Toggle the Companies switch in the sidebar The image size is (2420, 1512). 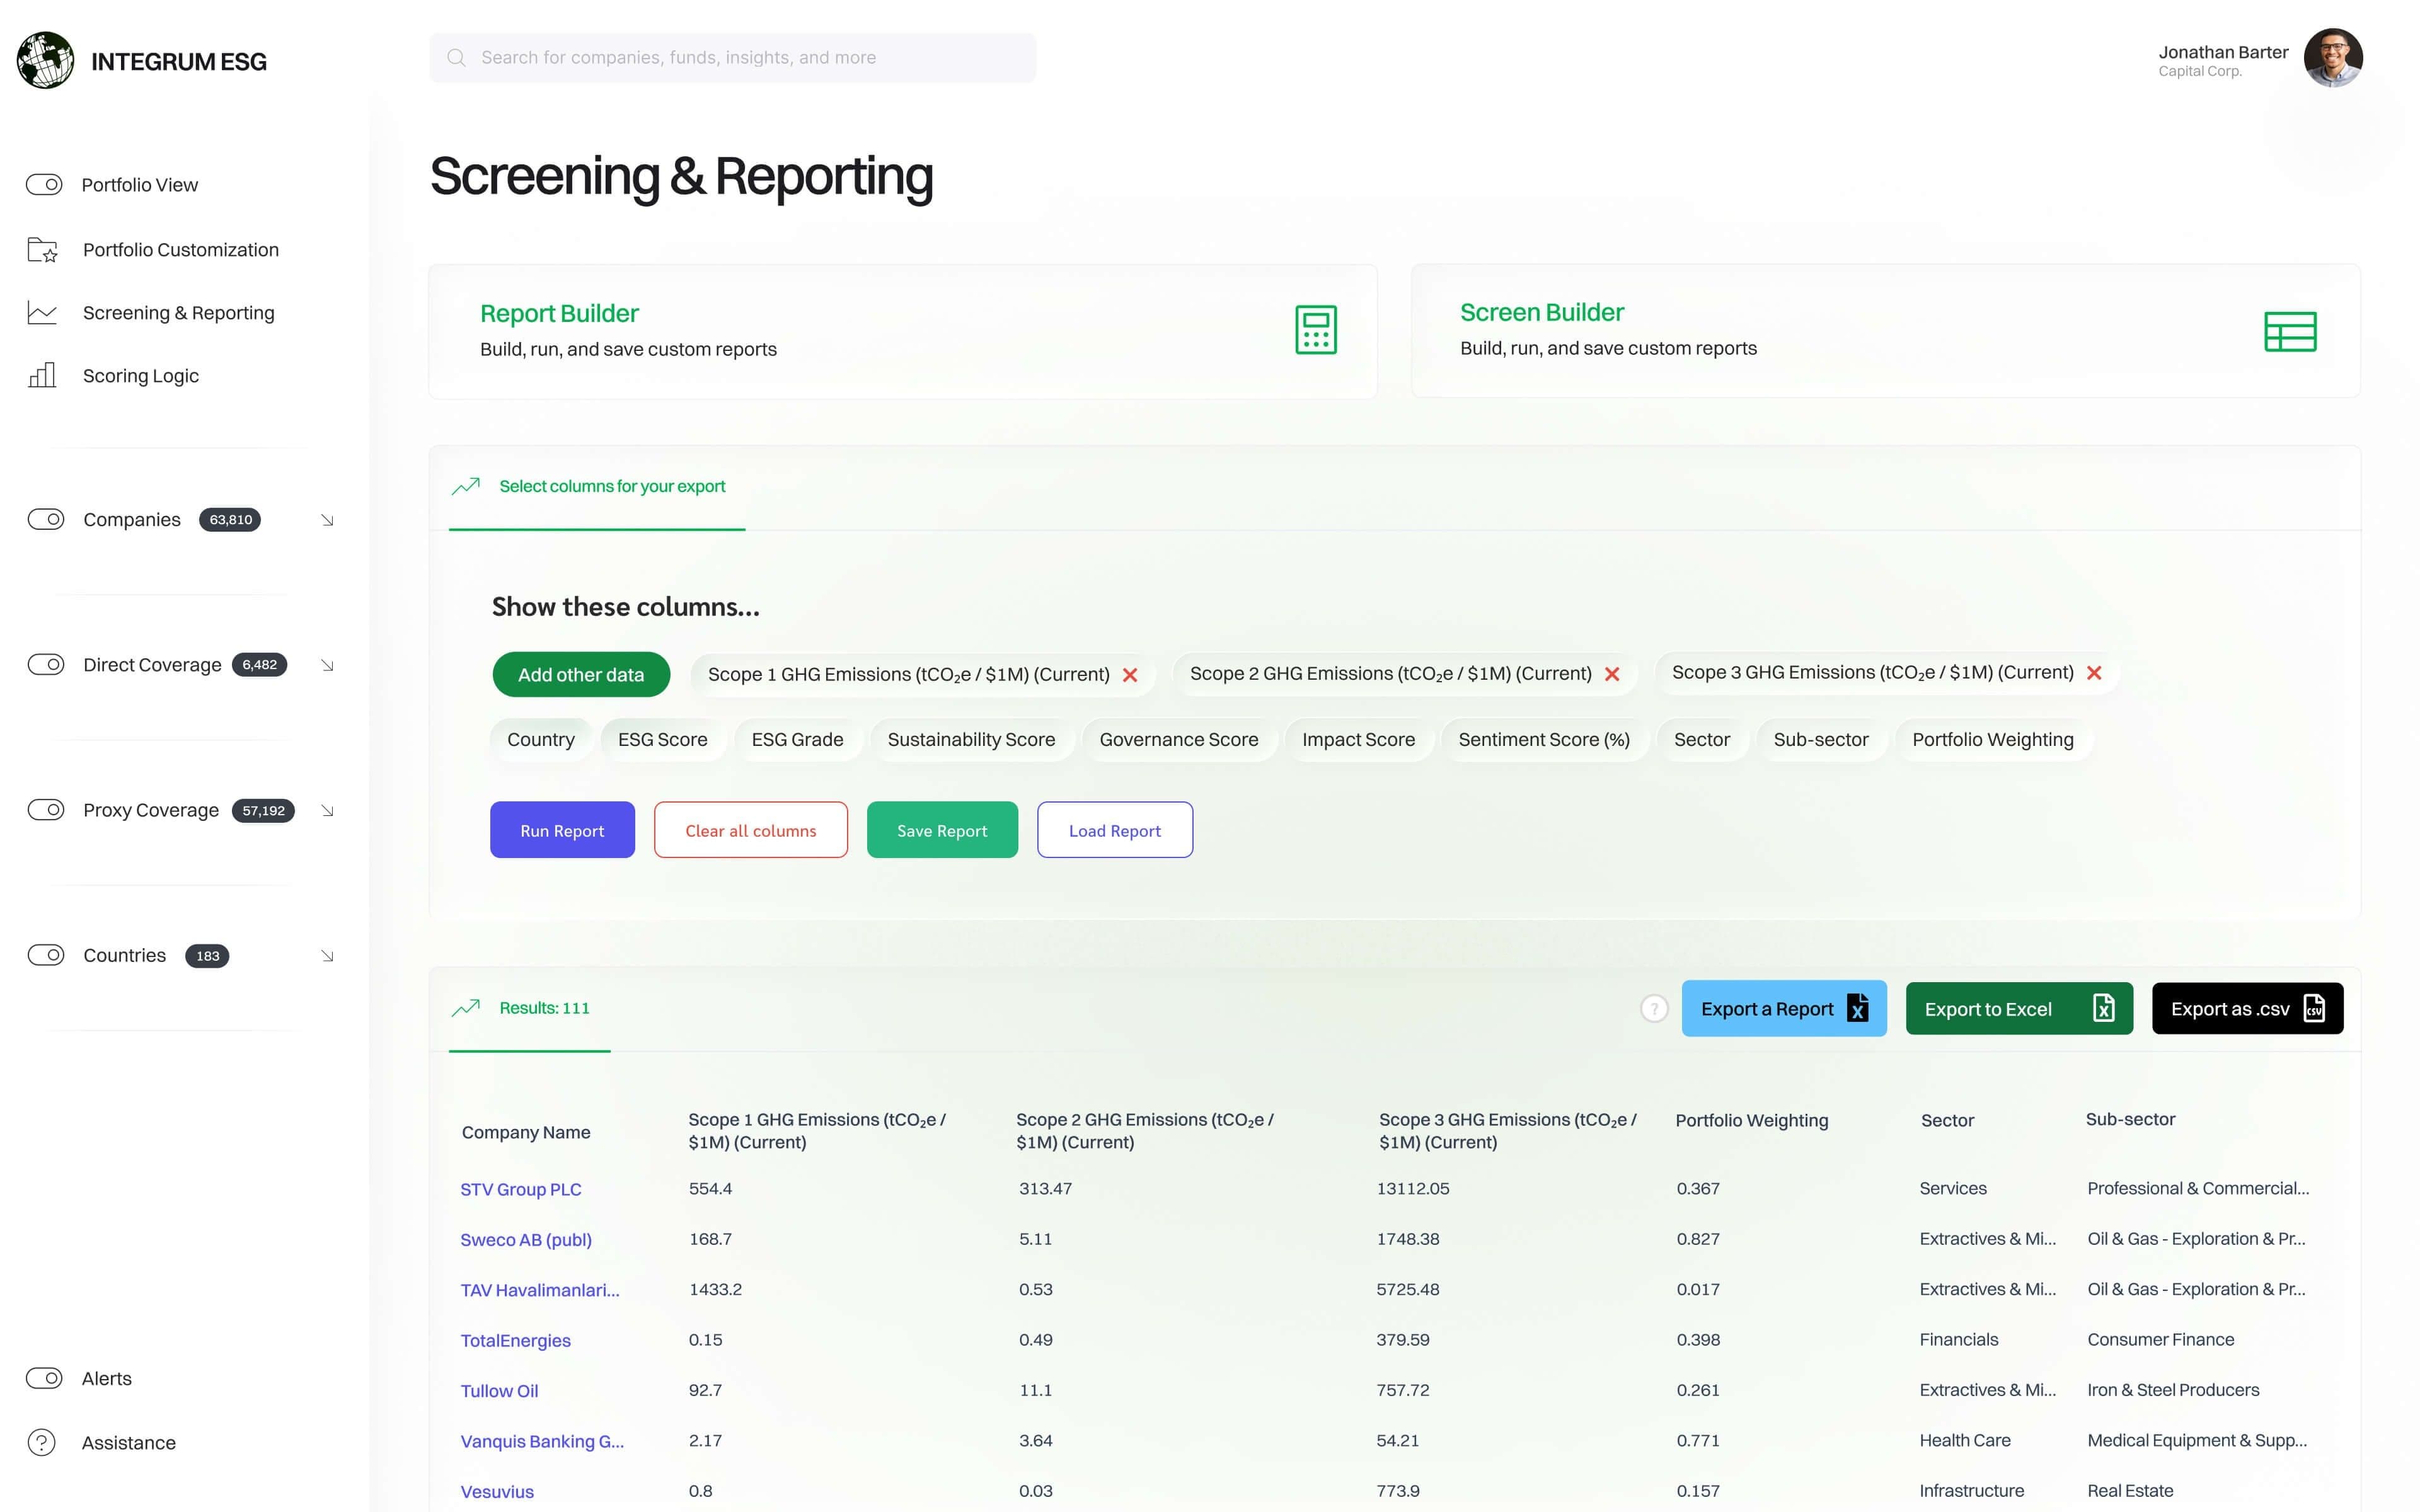click(x=46, y=519)
